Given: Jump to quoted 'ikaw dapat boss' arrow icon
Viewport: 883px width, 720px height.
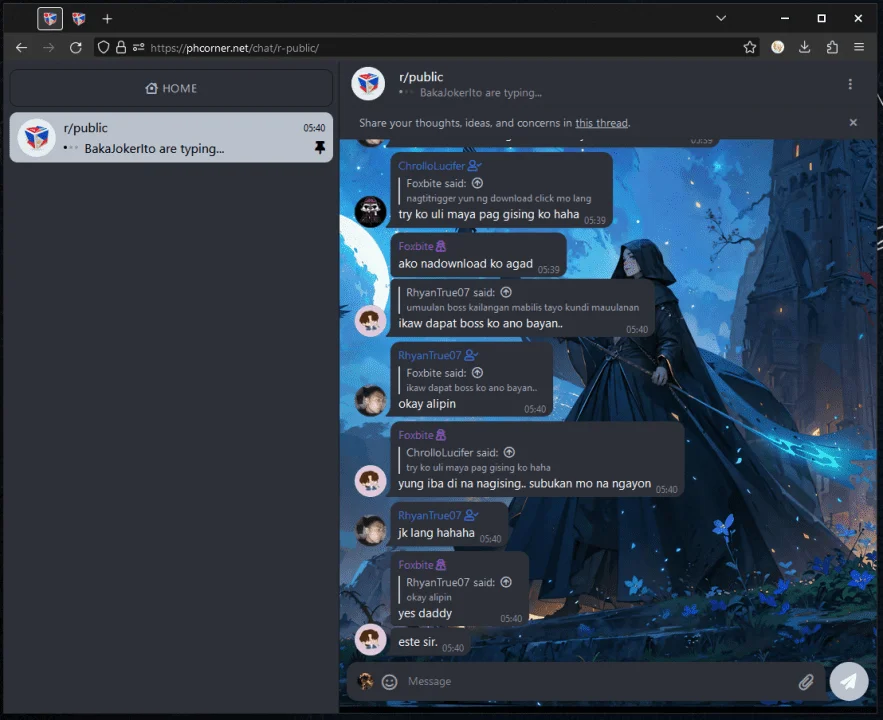Looking at the screenshot, I should 478,373.
